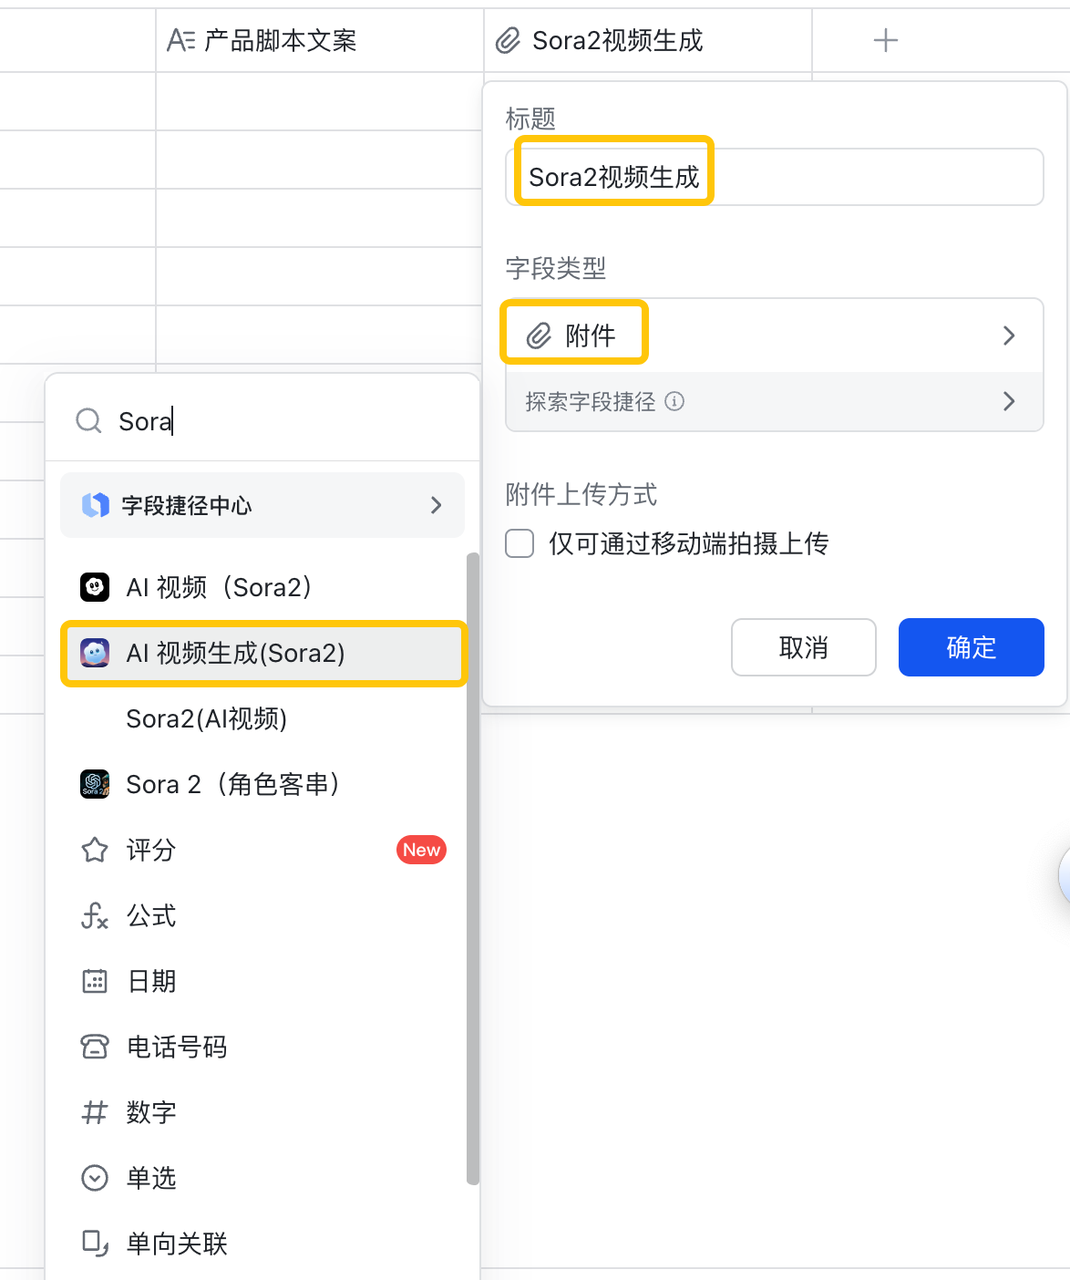Image resolution: width=1070 pixels, height=1280 pixels.
Task: Select the 日期 field type
Action: (x=262, y=981)
